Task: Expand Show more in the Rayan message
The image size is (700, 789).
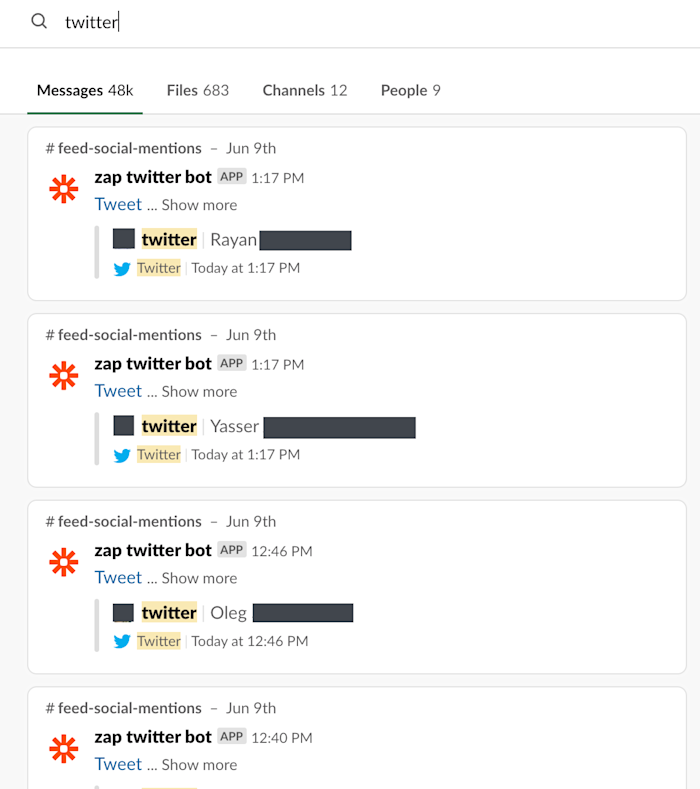Action: click(199, 205)
